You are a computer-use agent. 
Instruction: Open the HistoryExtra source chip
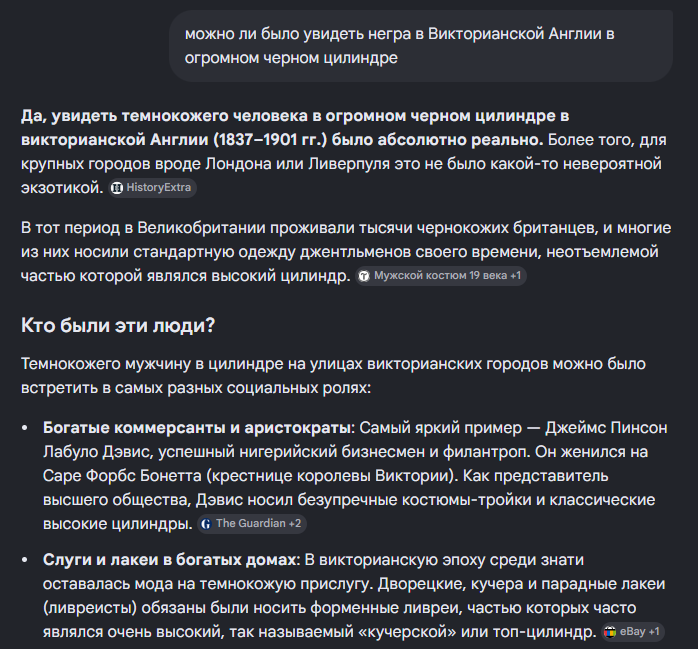pyautogui.click(x=152, y=188)
